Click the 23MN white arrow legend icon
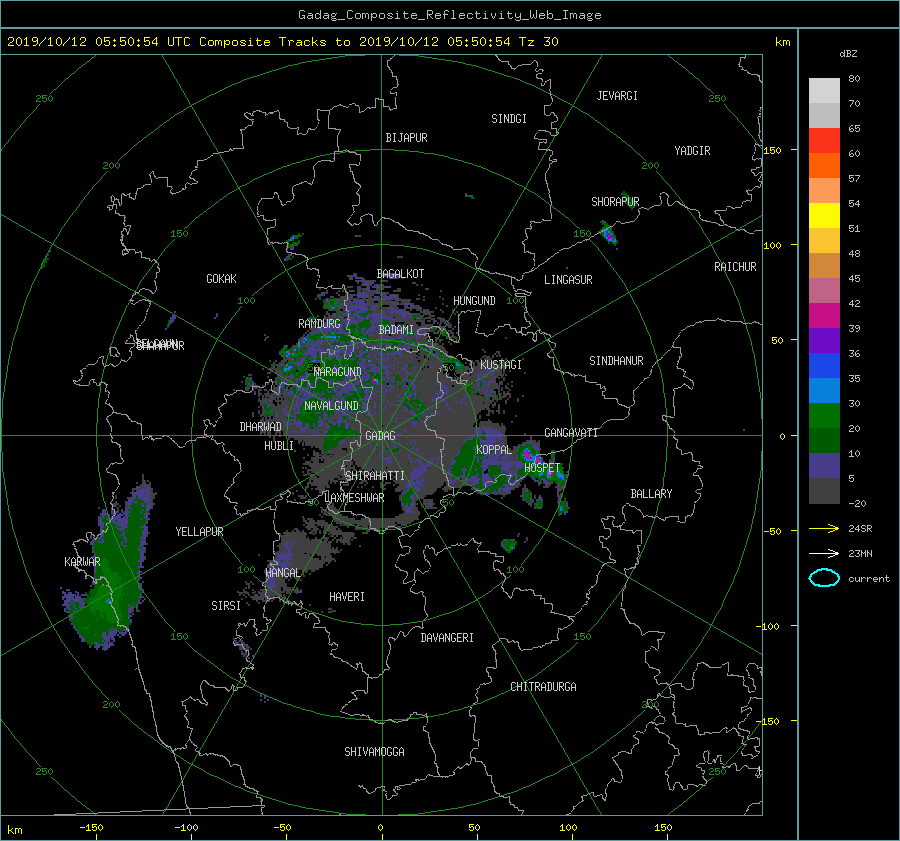Viewport: 900px width, 841px height. pos(824,553)
